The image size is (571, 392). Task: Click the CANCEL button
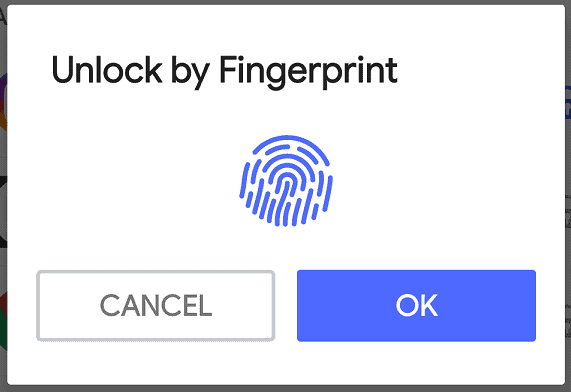155,306
